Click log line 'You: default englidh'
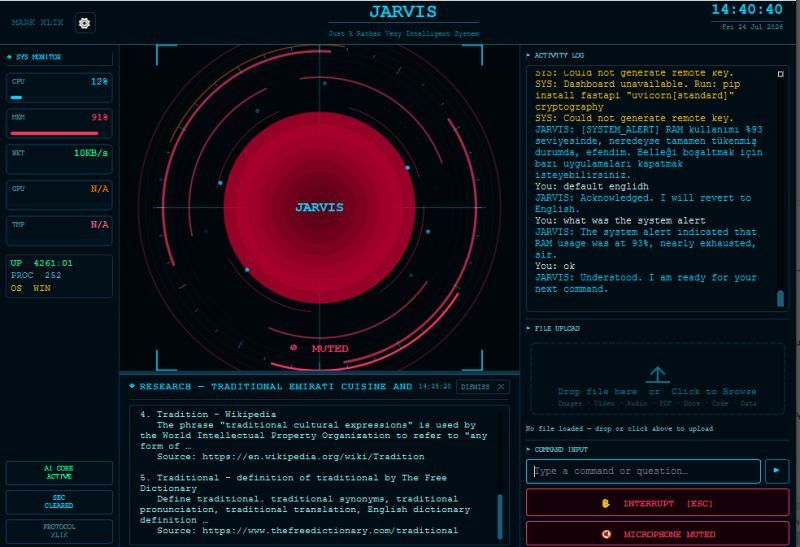The image size is (800, 547). point(592,187)
